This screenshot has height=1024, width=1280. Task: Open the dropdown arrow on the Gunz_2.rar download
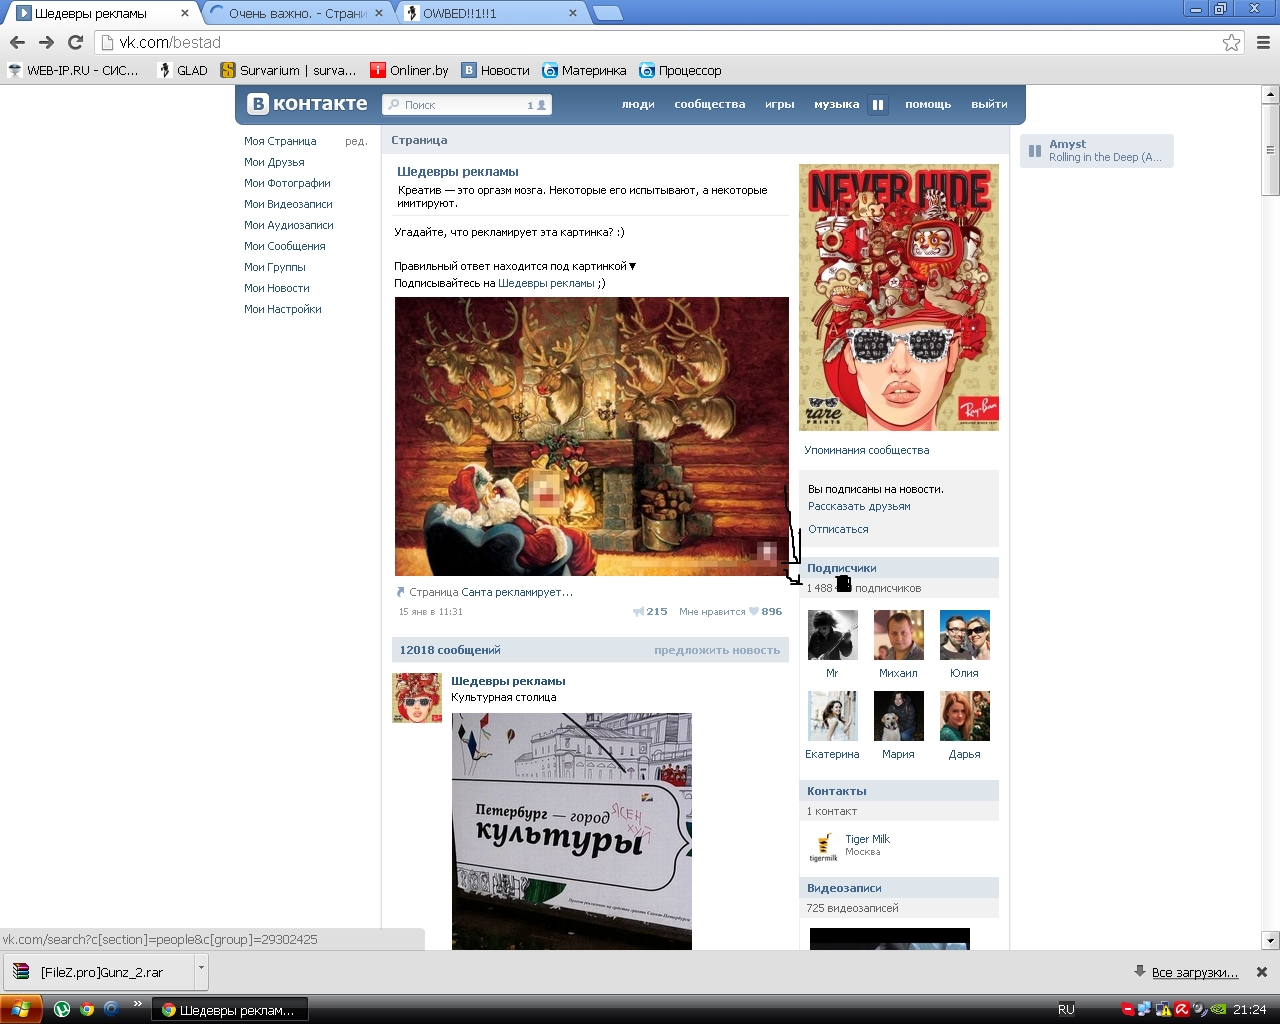(201, 968)
